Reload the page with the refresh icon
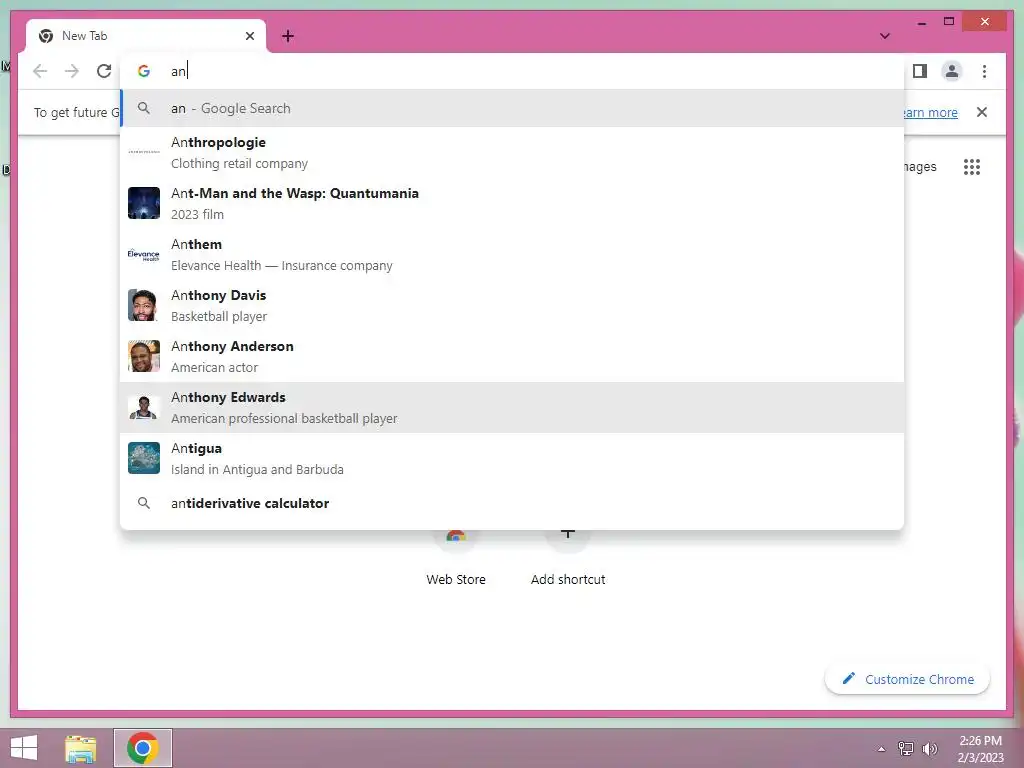Viewport: 1024px width, 768px height. coord(104,71)
